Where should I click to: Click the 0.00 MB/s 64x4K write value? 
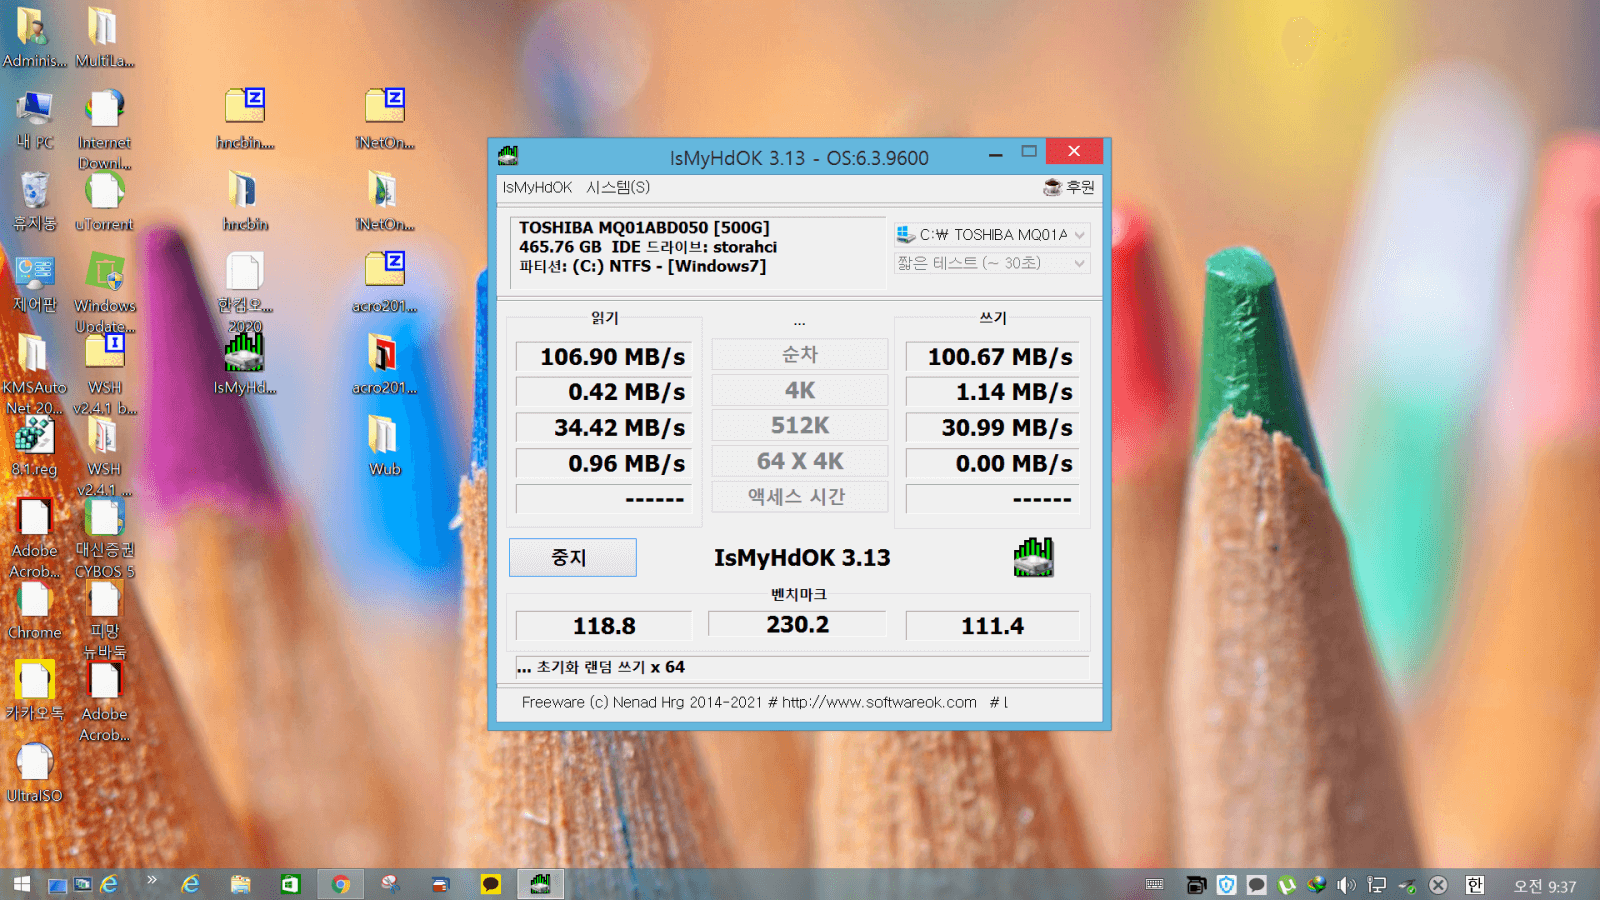coord(993,464)
